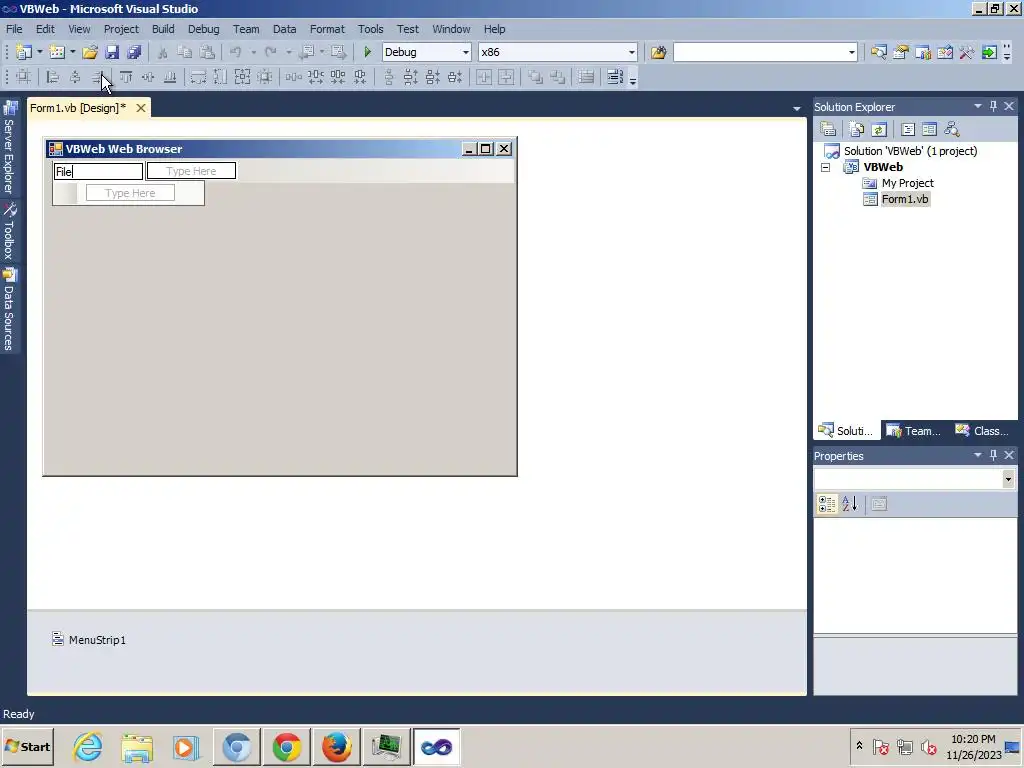Toggle auto-hide pin on Solution Explorer

point(993,106)
